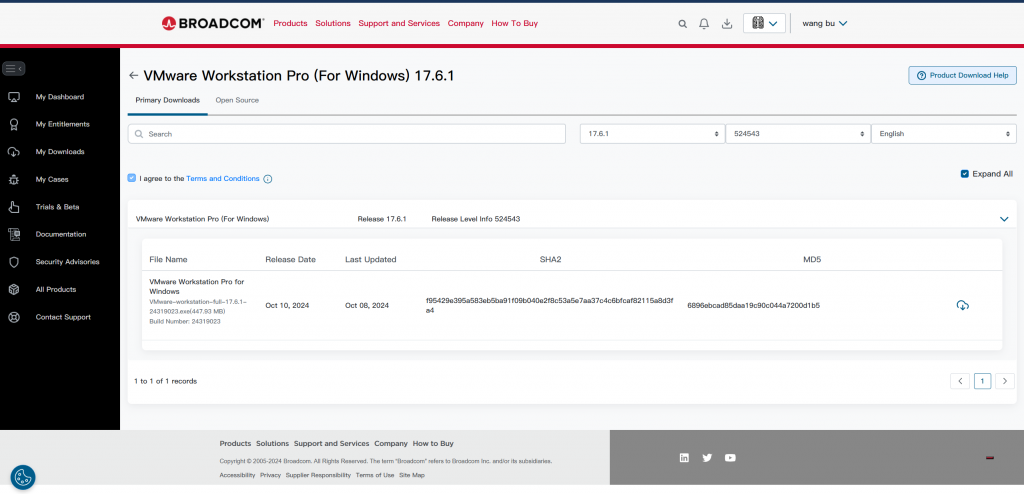Viewport: 1024px width, 494px height.
Task: Open the search magnifier in header
Action: [682, 24]
